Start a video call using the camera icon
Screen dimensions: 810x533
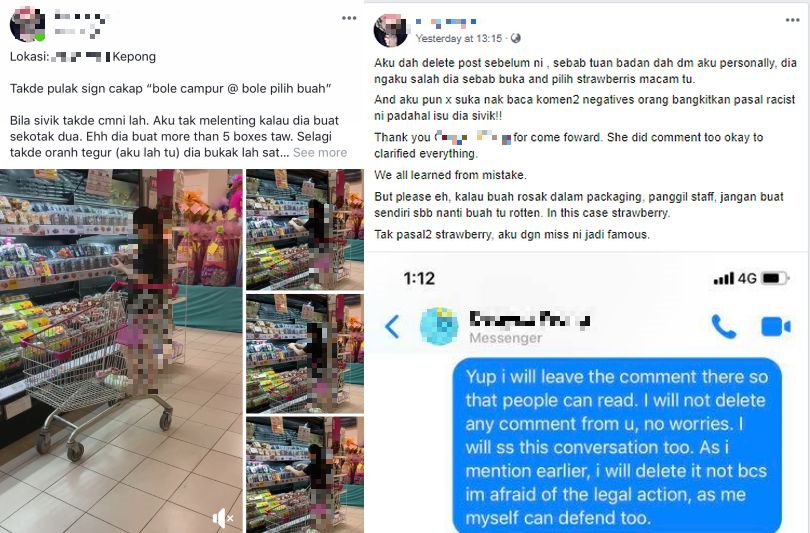776,327
